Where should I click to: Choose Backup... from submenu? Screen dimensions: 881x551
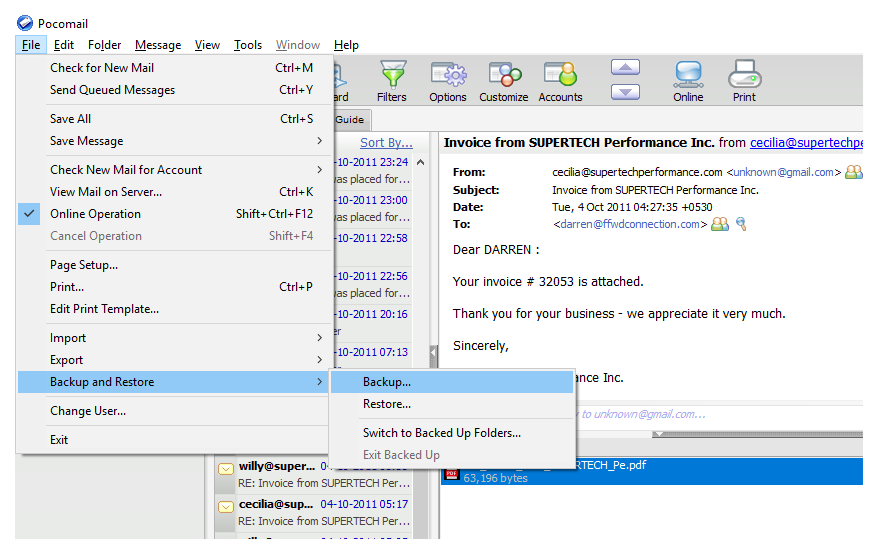[452, 382]
